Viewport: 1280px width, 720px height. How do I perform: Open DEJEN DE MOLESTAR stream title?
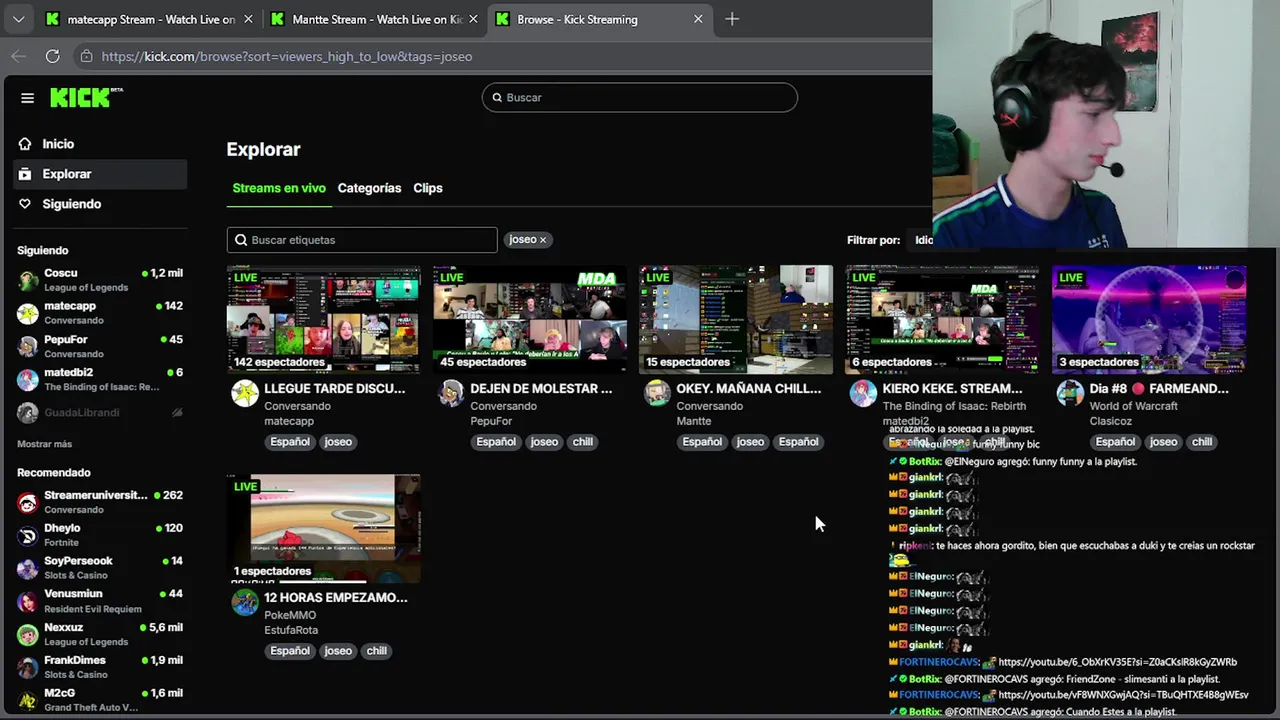pos(541,388)
